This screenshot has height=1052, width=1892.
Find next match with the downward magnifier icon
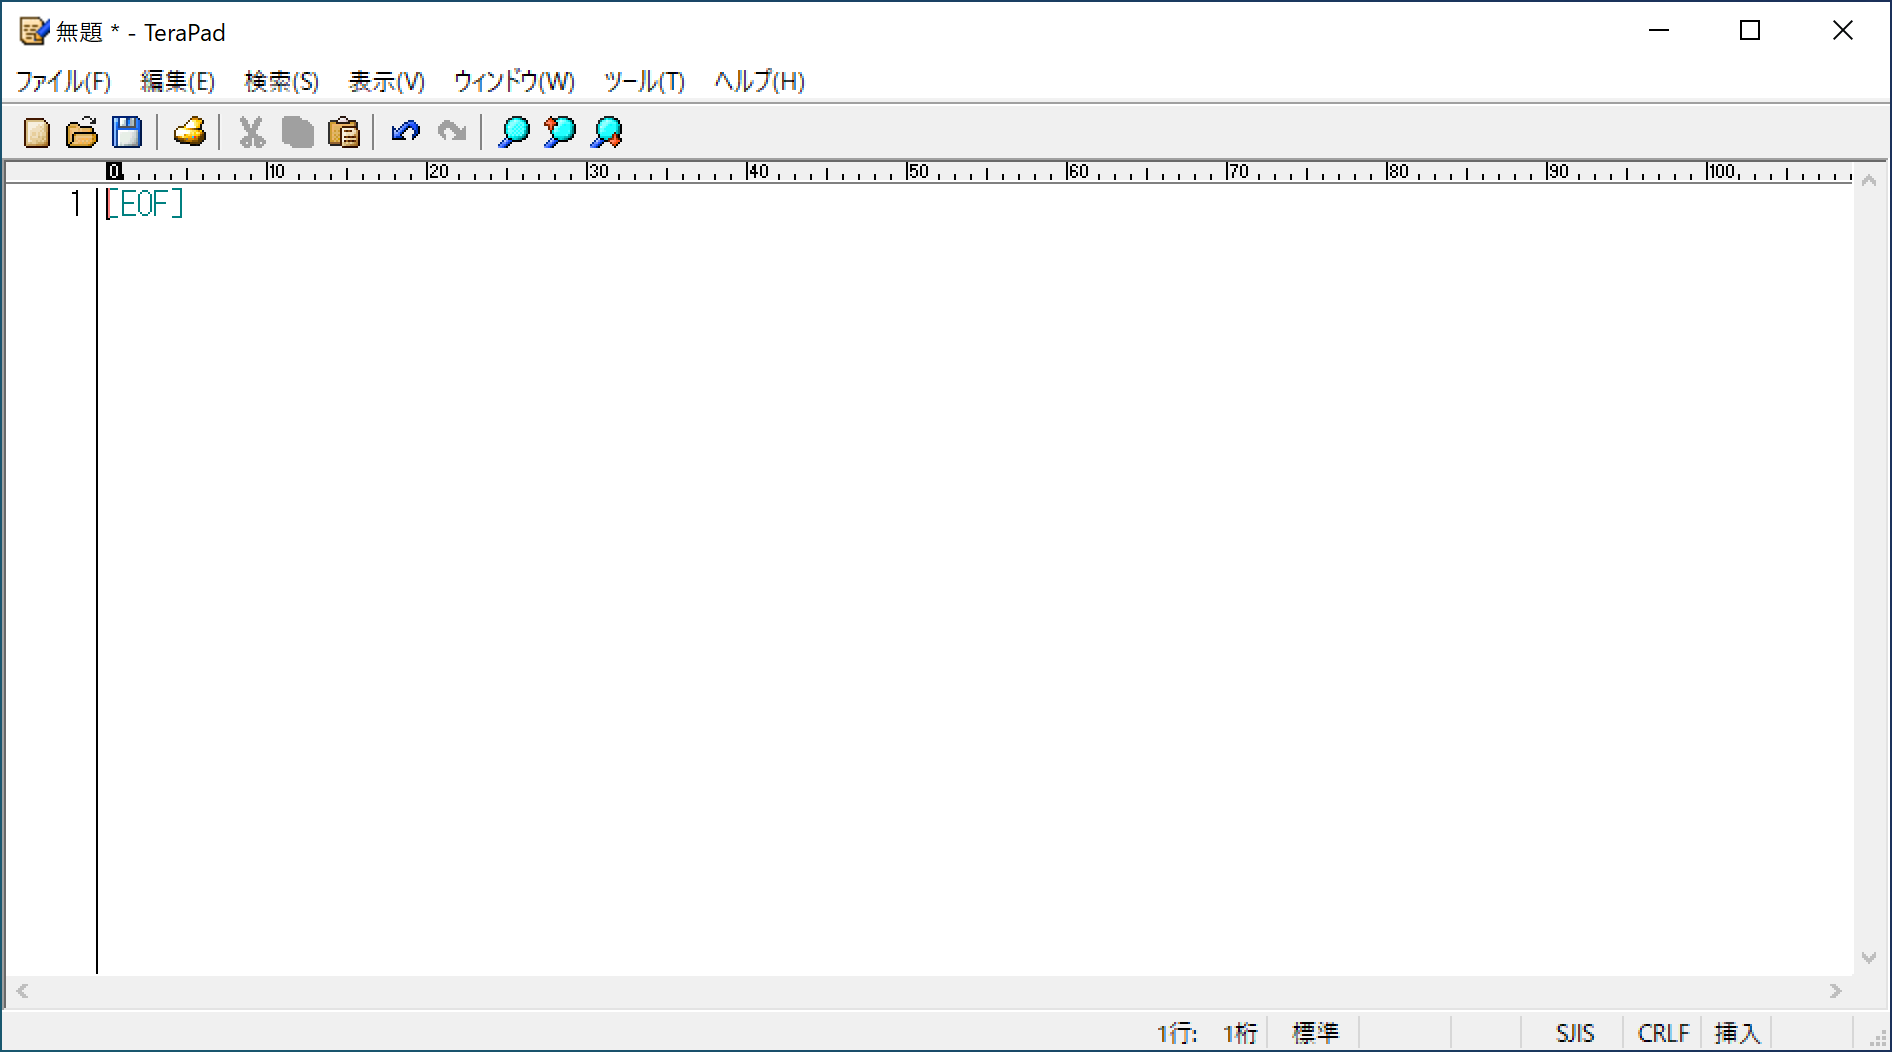(606, 132)
